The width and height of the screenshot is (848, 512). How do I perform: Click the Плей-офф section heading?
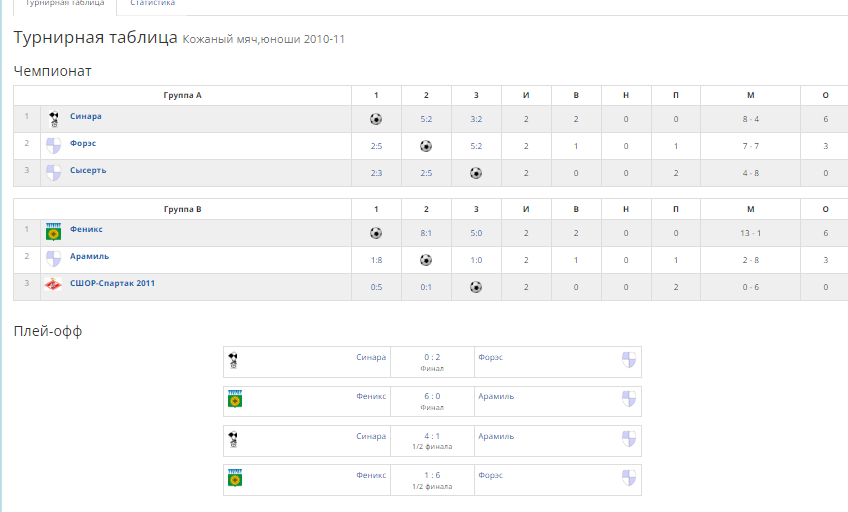tap(48, 331)
